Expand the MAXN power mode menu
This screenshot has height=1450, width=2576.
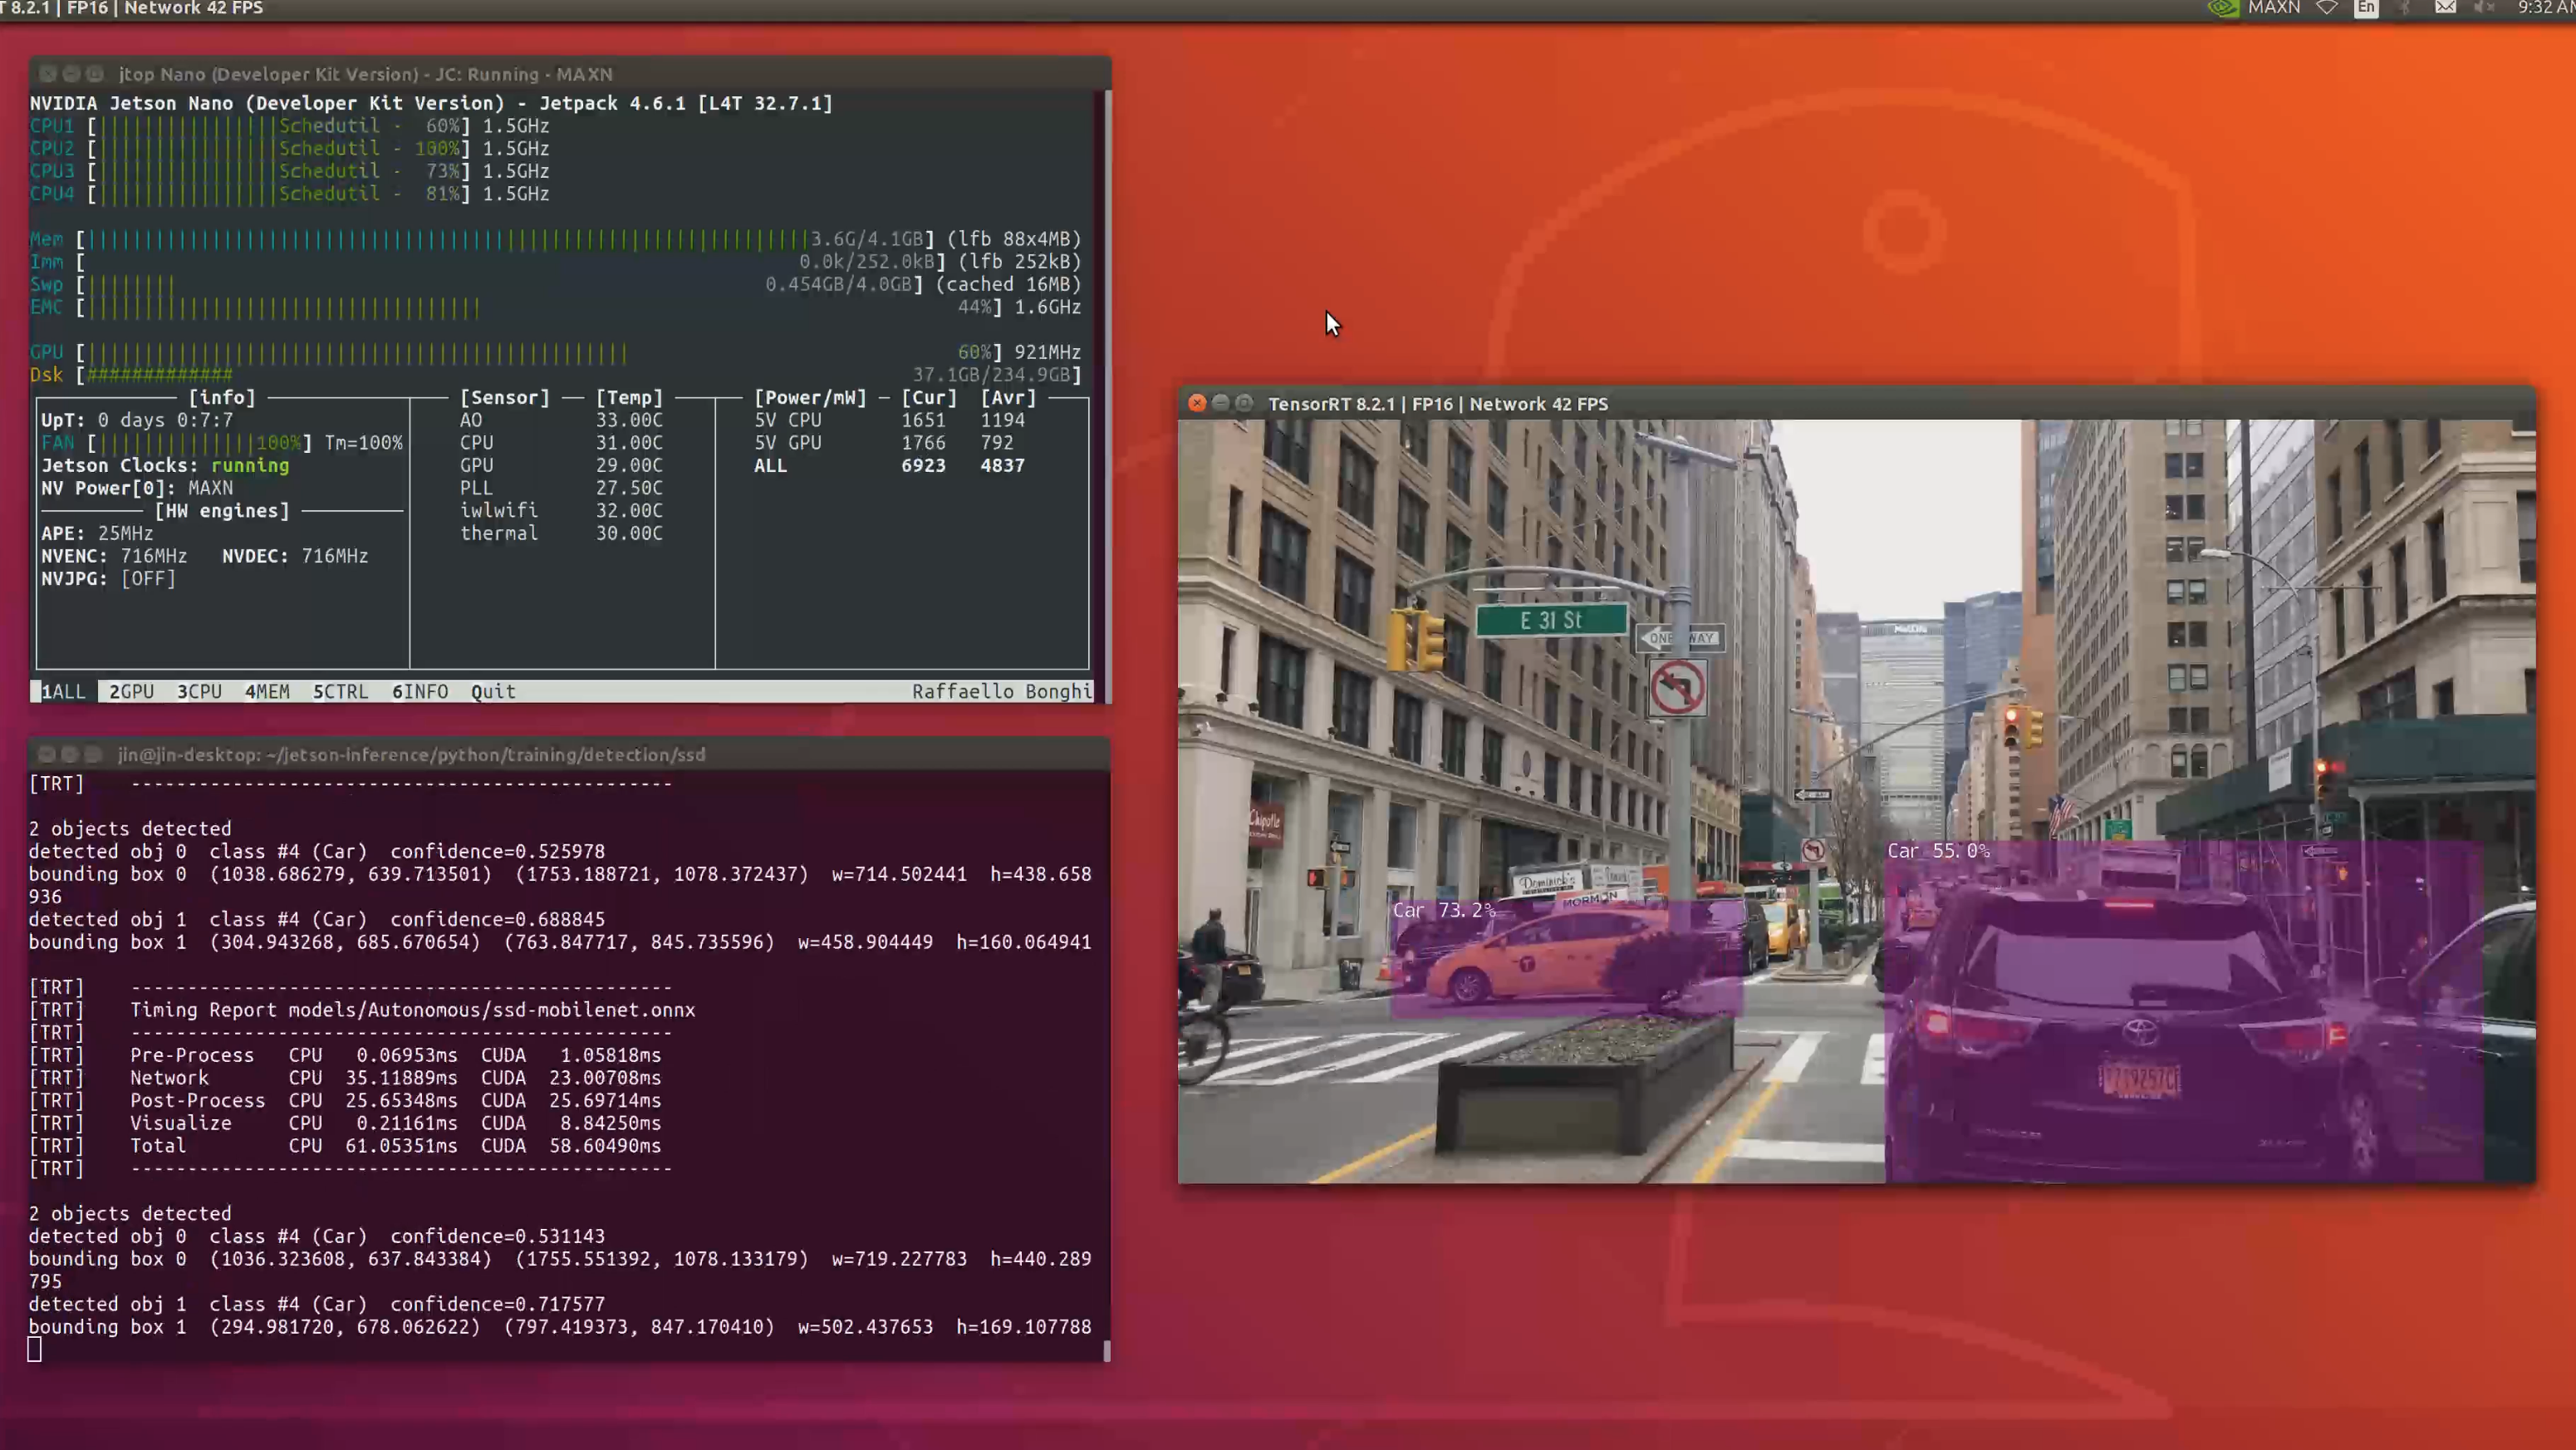pos(2274,8)
